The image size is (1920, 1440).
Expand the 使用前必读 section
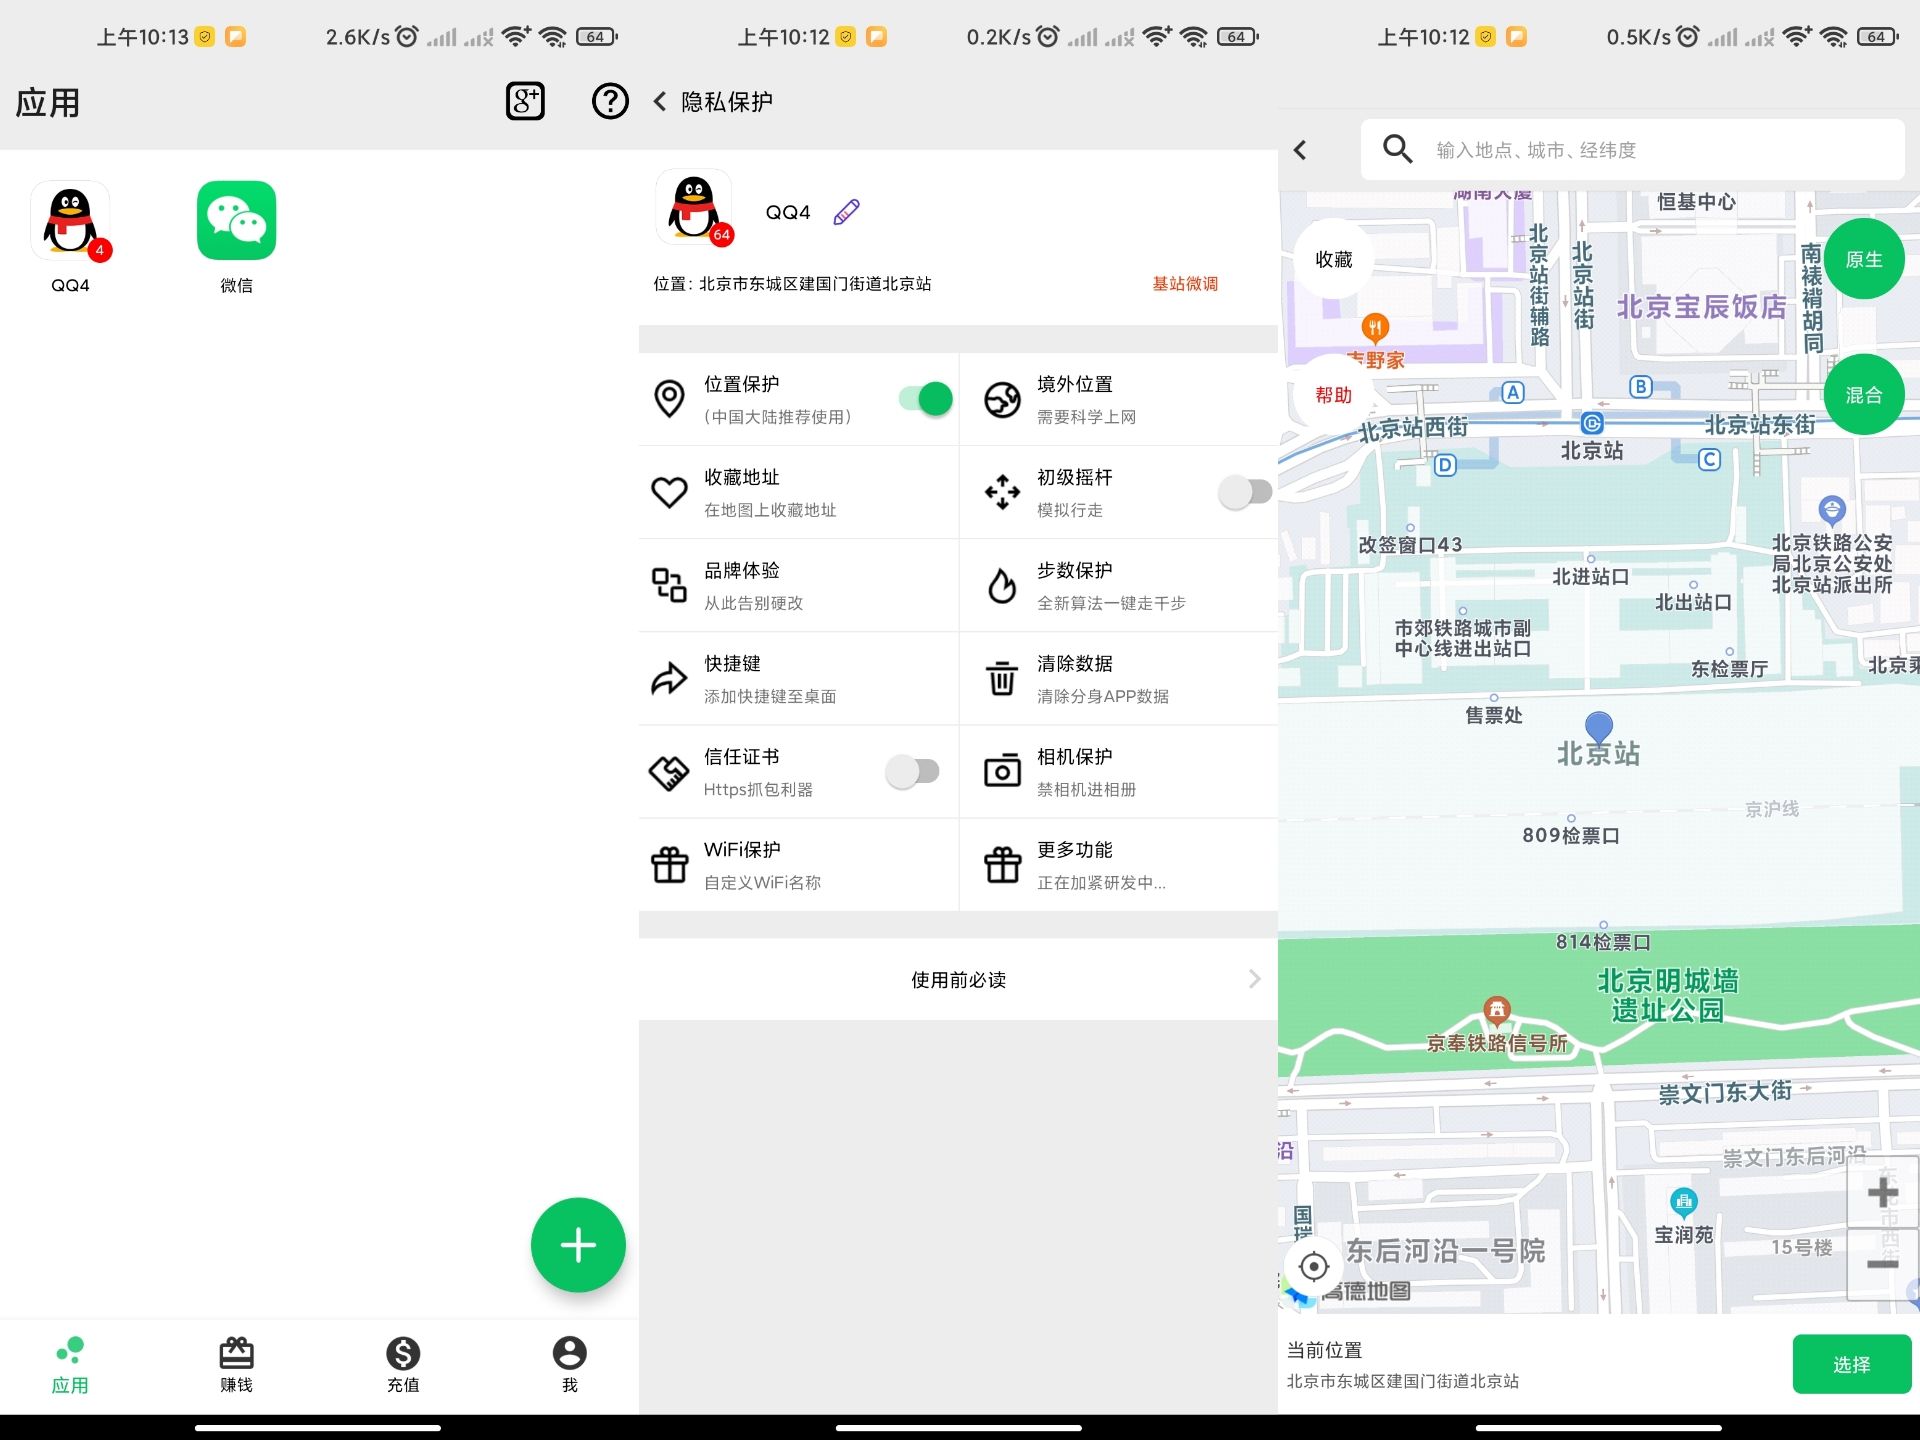[957, 980]
